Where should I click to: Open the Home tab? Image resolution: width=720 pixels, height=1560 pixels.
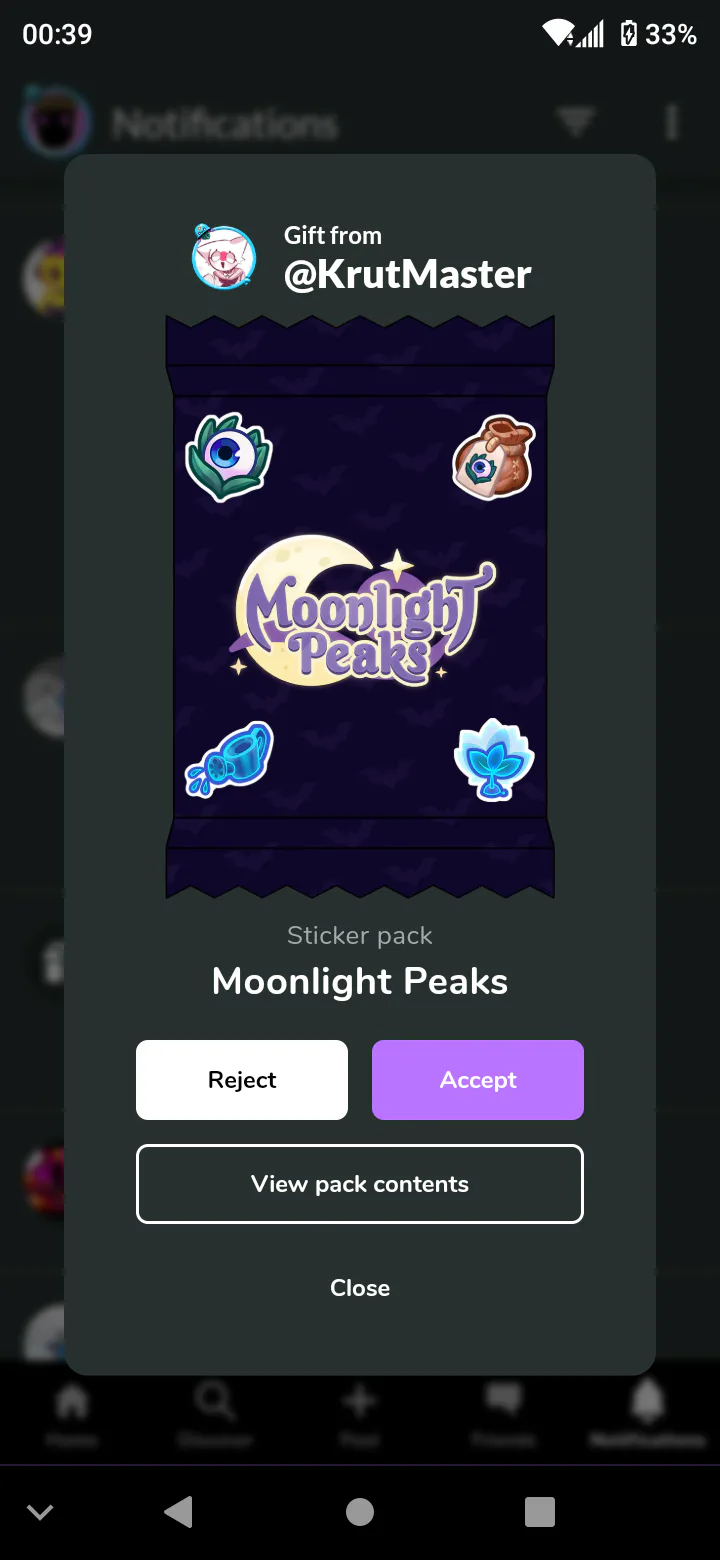click(x=71, y=1415)
